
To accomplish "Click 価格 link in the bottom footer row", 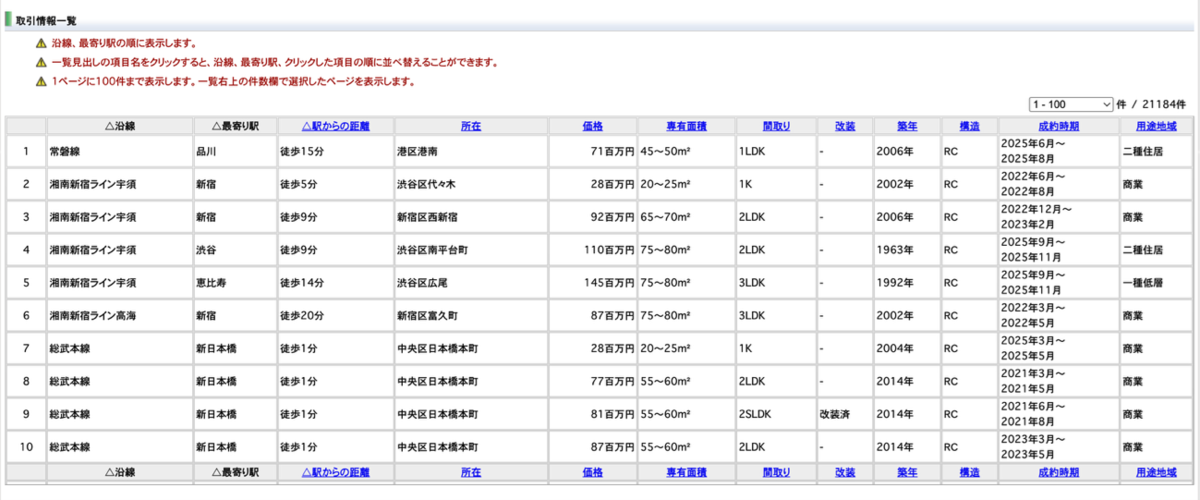I will tap(593, 472).
